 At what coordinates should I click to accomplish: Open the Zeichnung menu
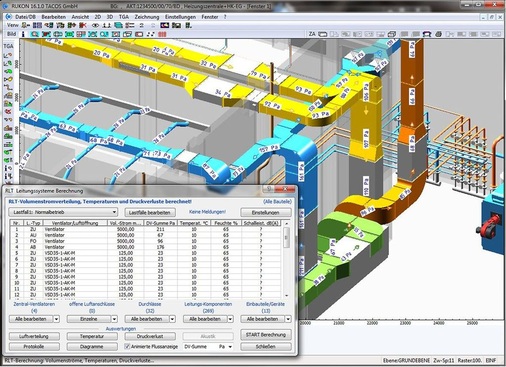coord(147,17)
